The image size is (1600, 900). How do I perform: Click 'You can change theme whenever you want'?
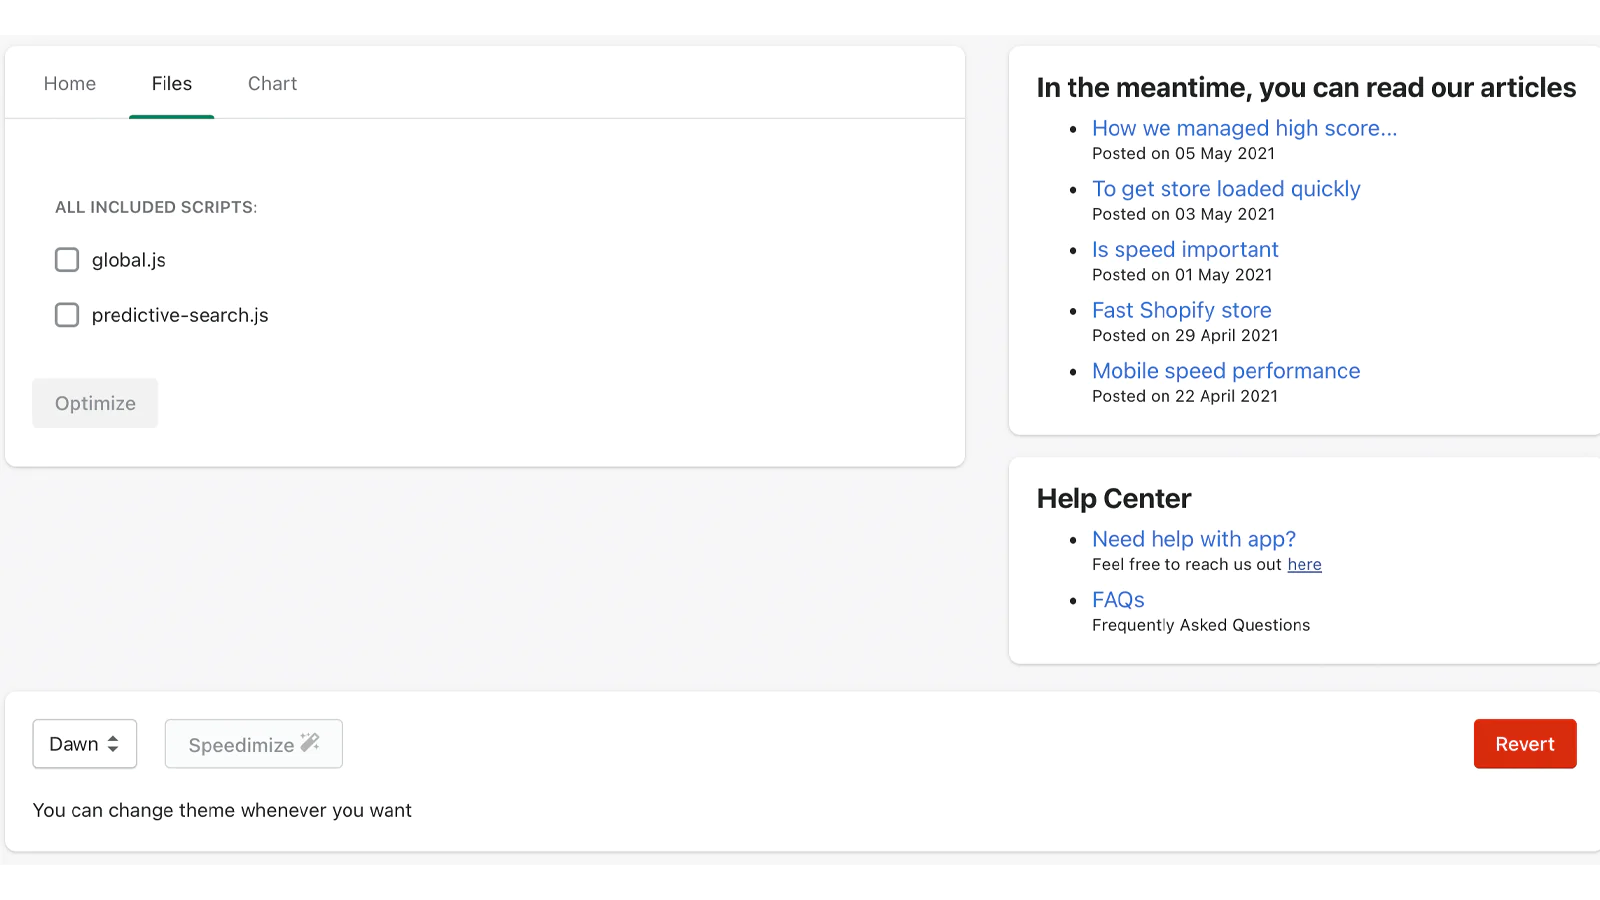[222, 810]
